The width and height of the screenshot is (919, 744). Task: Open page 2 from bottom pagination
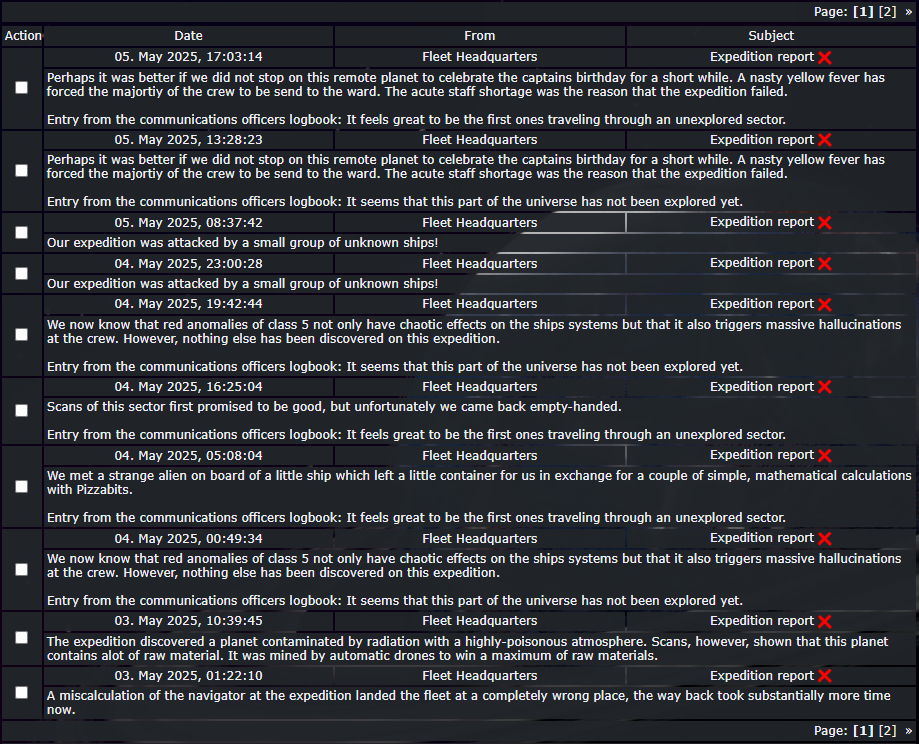click(887, 731)
